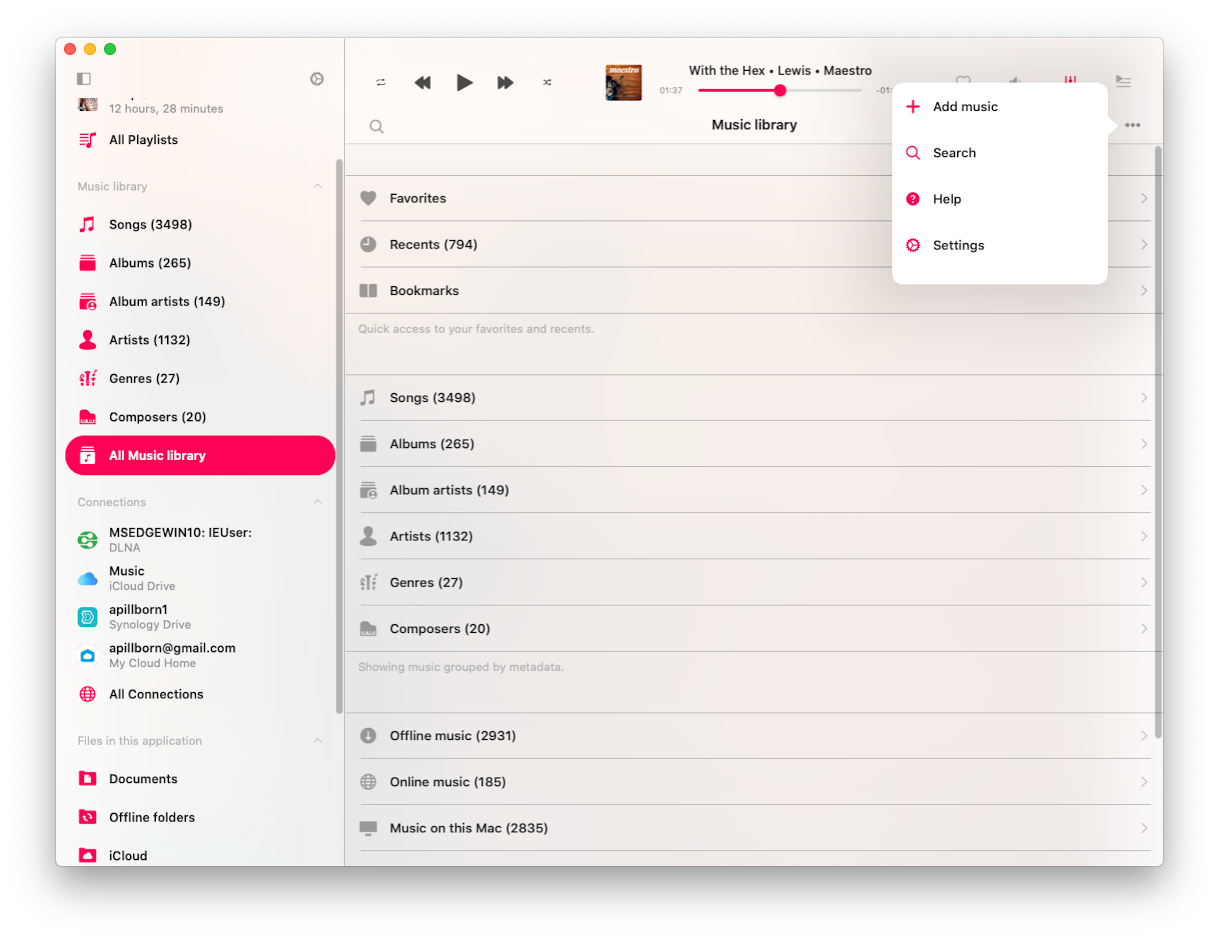The image size is (1219, 940).
Task: Open the Offline folders entry
Action: point(150,817)
